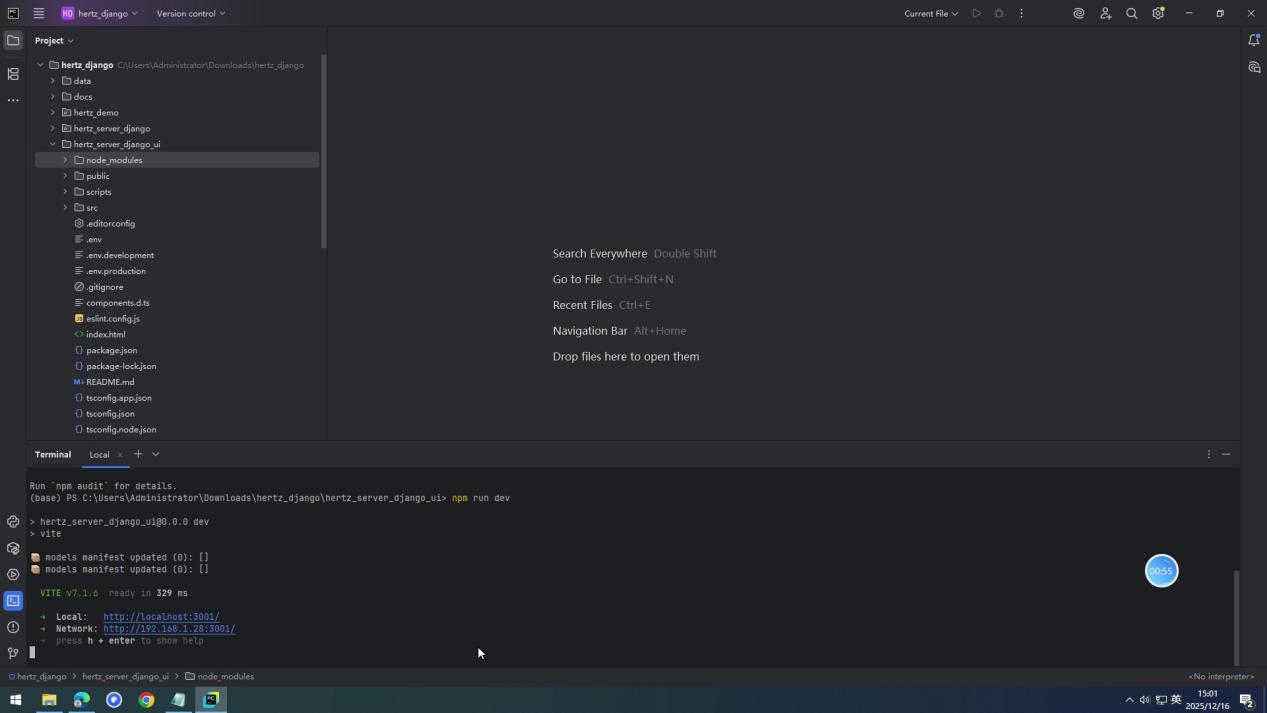1267x713 pixels.
Task: Open the Network URL 192.168.1.28:3001
Action: (x=168, y=629)
